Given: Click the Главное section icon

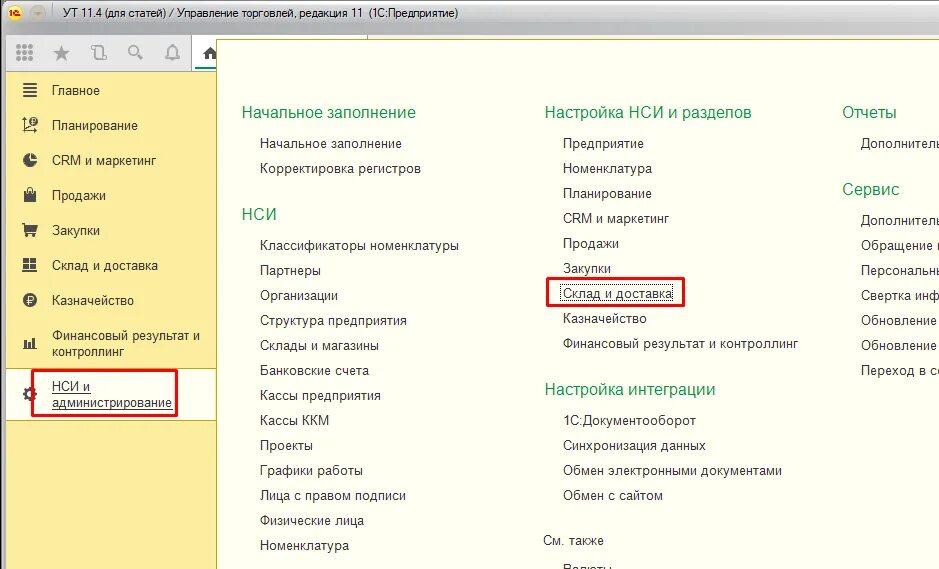Looking at the screenshot, I should point(29,90).
